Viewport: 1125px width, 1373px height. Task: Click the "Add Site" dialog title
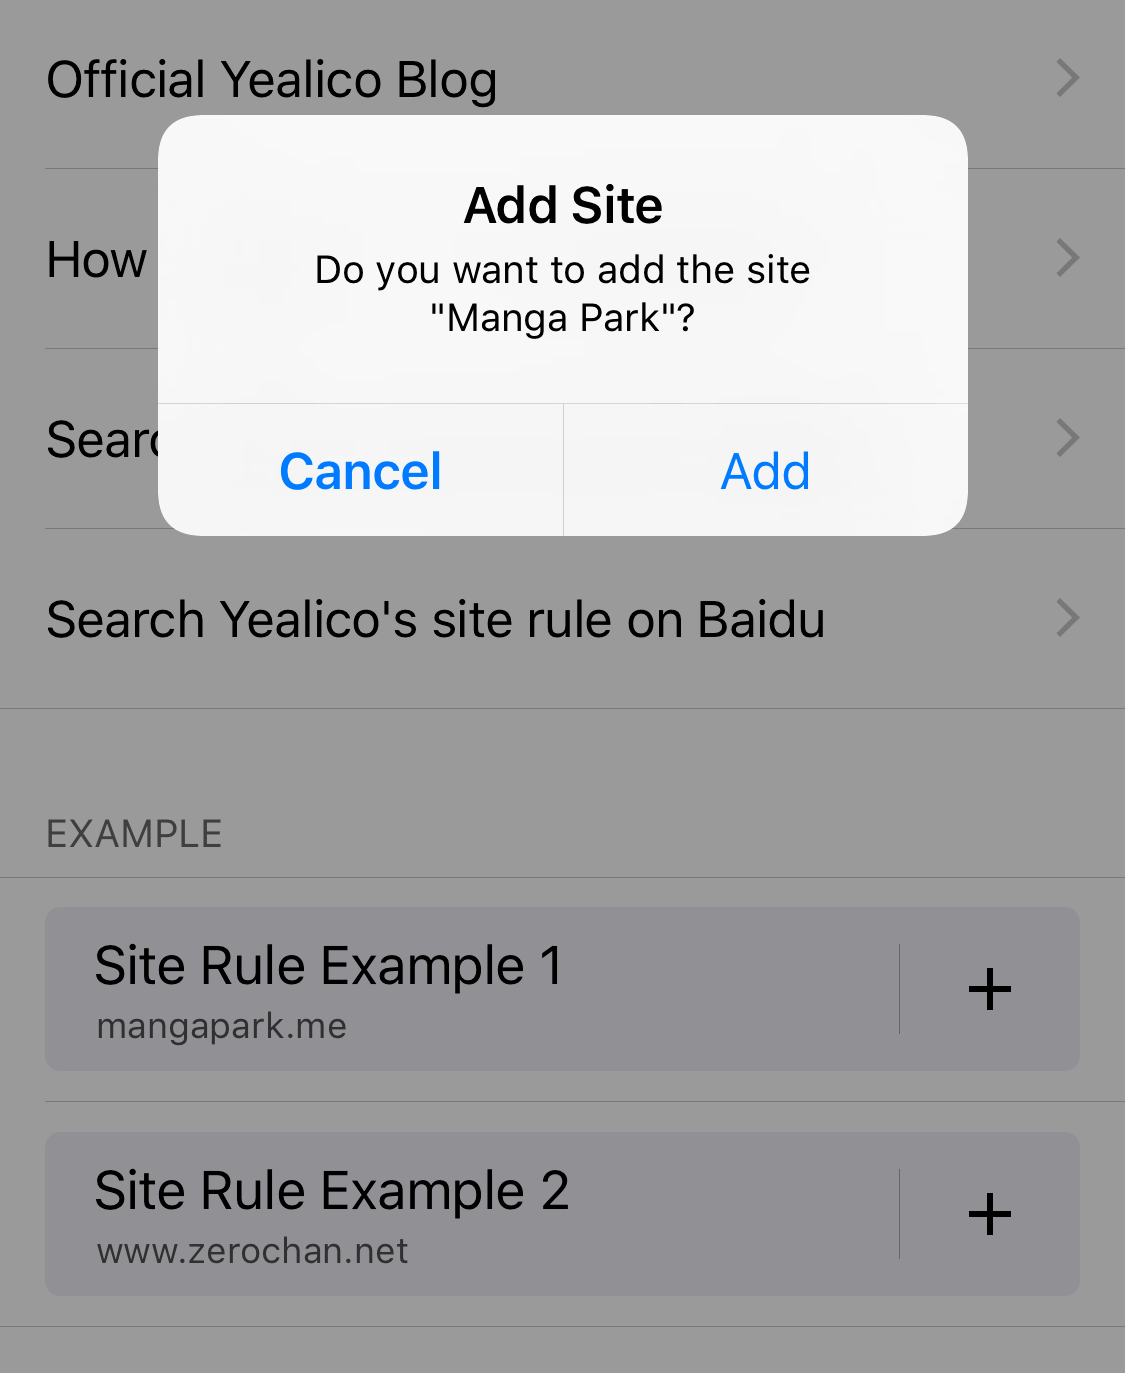(x=563, y=206)
